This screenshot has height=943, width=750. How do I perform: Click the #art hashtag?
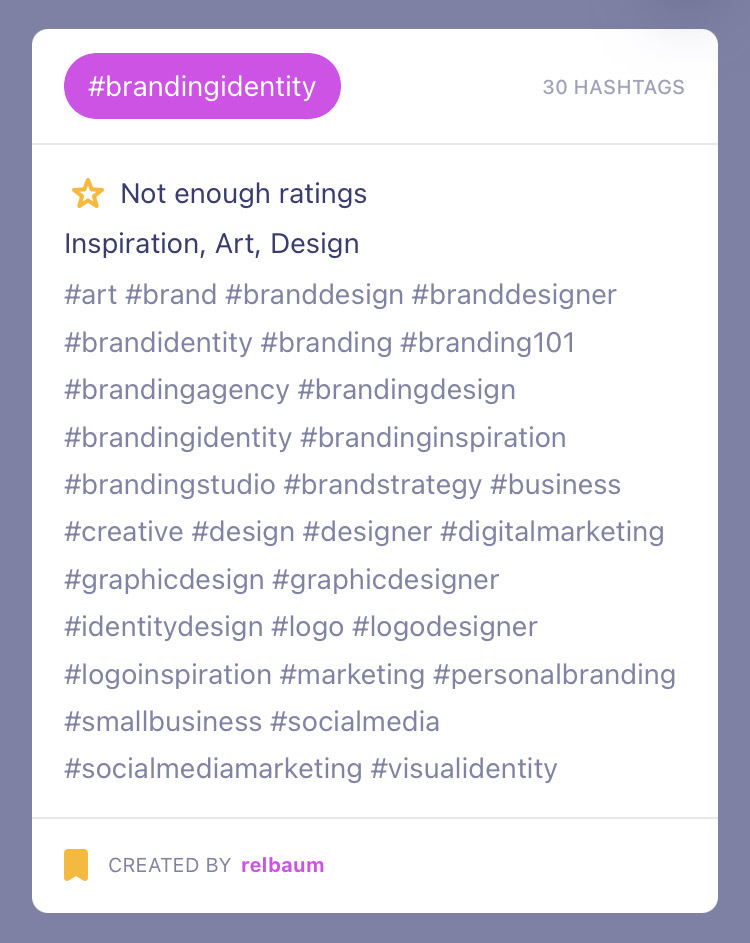coord(91,295)
